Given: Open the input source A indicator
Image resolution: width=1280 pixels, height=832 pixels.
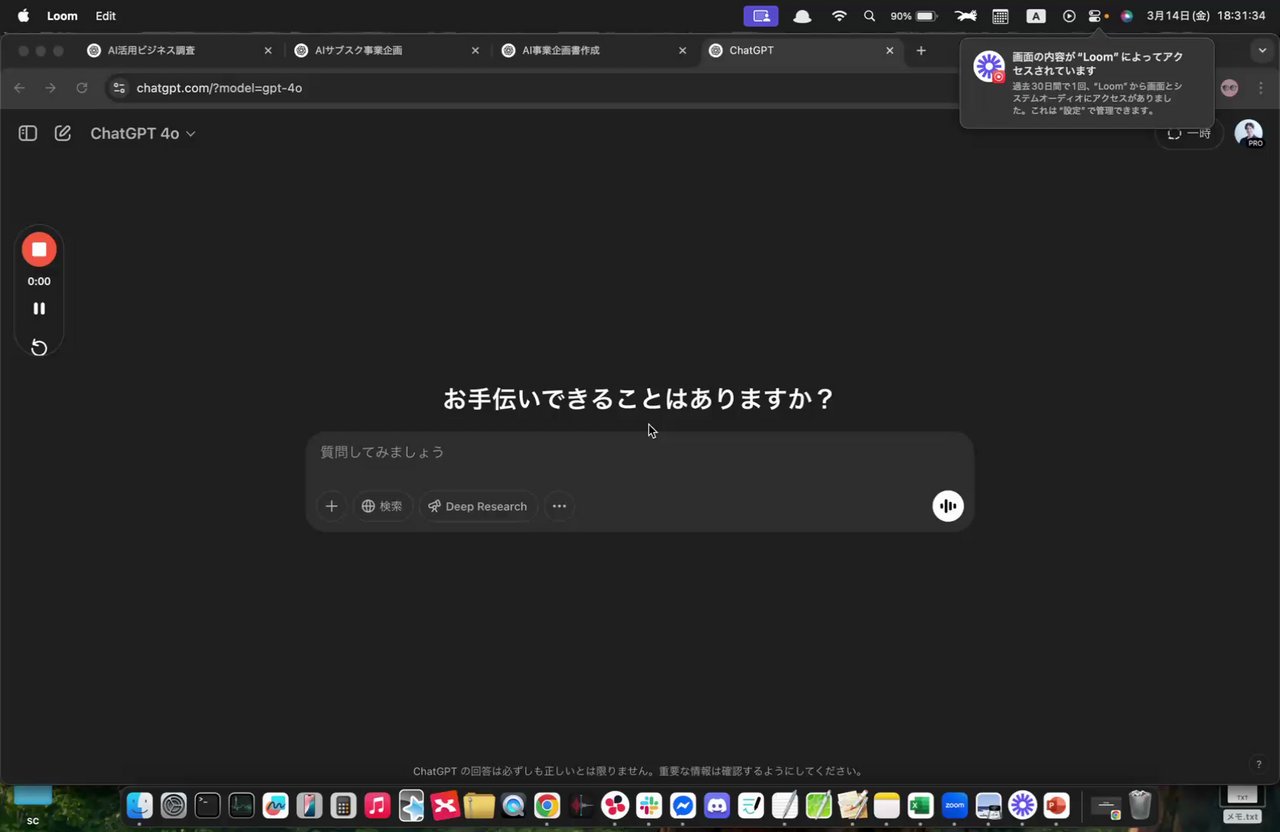Looking at the screenshot, I should [1036, 16].
